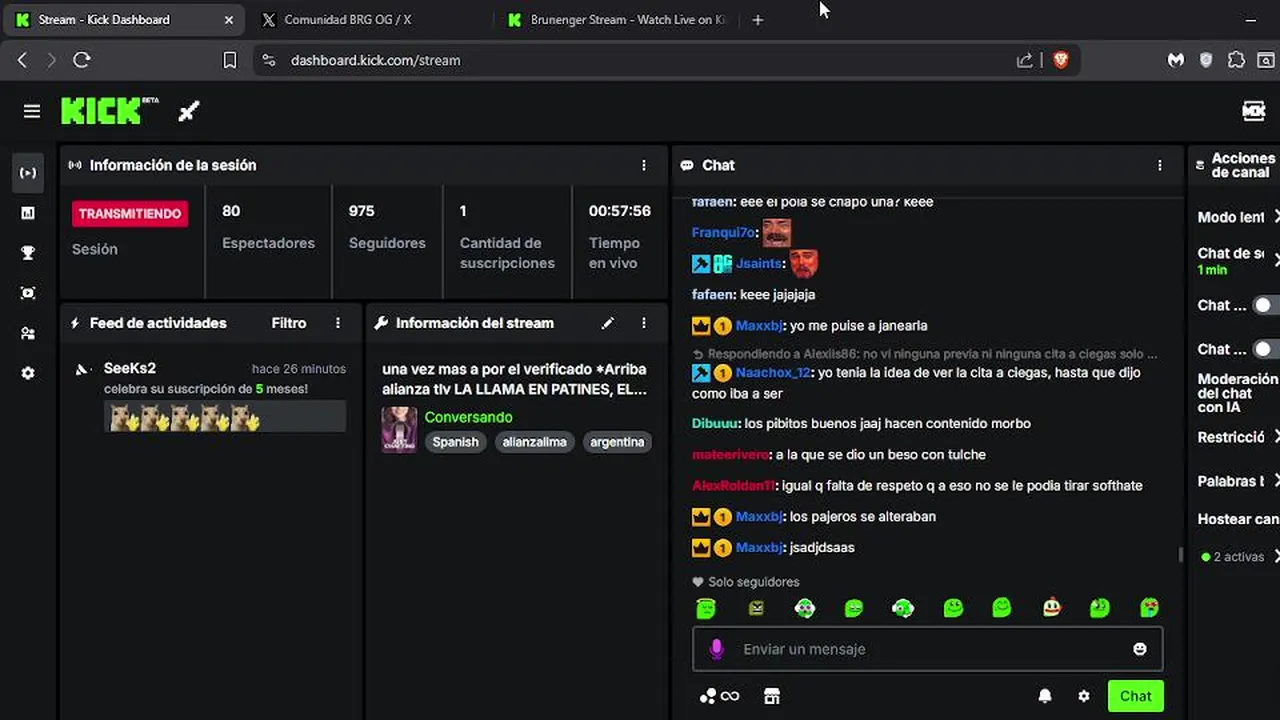Open the trophy achievements icon in the sidebar

tap(28, 253)
